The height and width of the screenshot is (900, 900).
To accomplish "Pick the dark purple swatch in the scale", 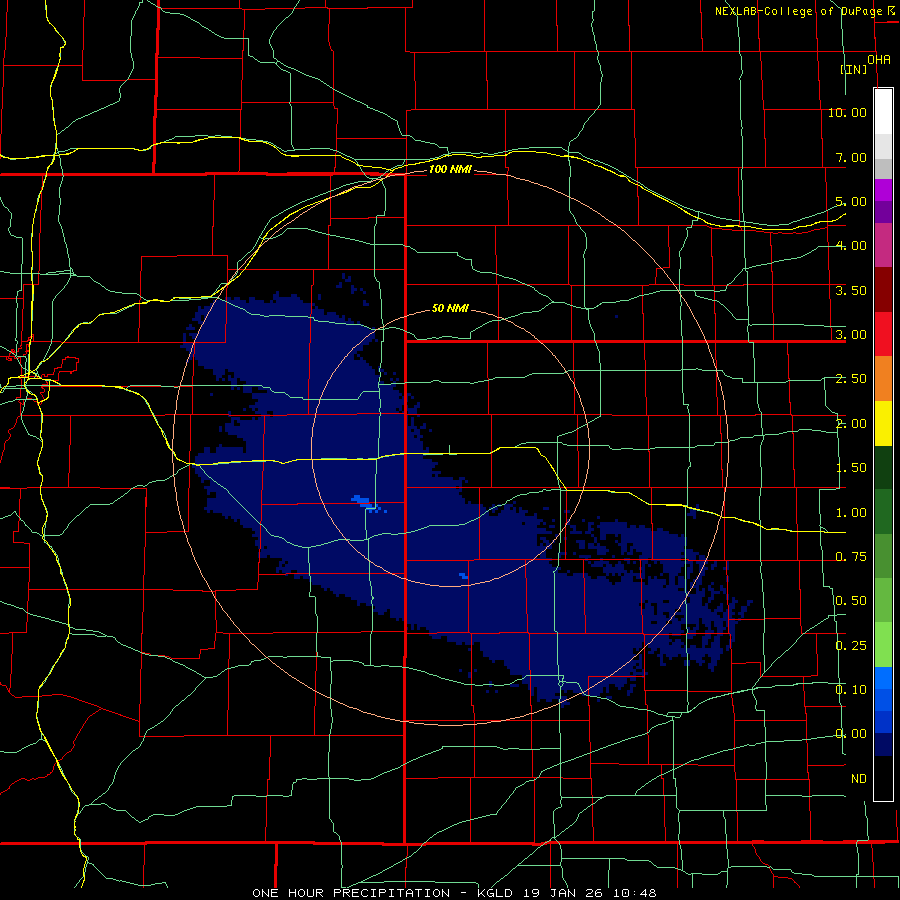I will [x=883, y=212].
